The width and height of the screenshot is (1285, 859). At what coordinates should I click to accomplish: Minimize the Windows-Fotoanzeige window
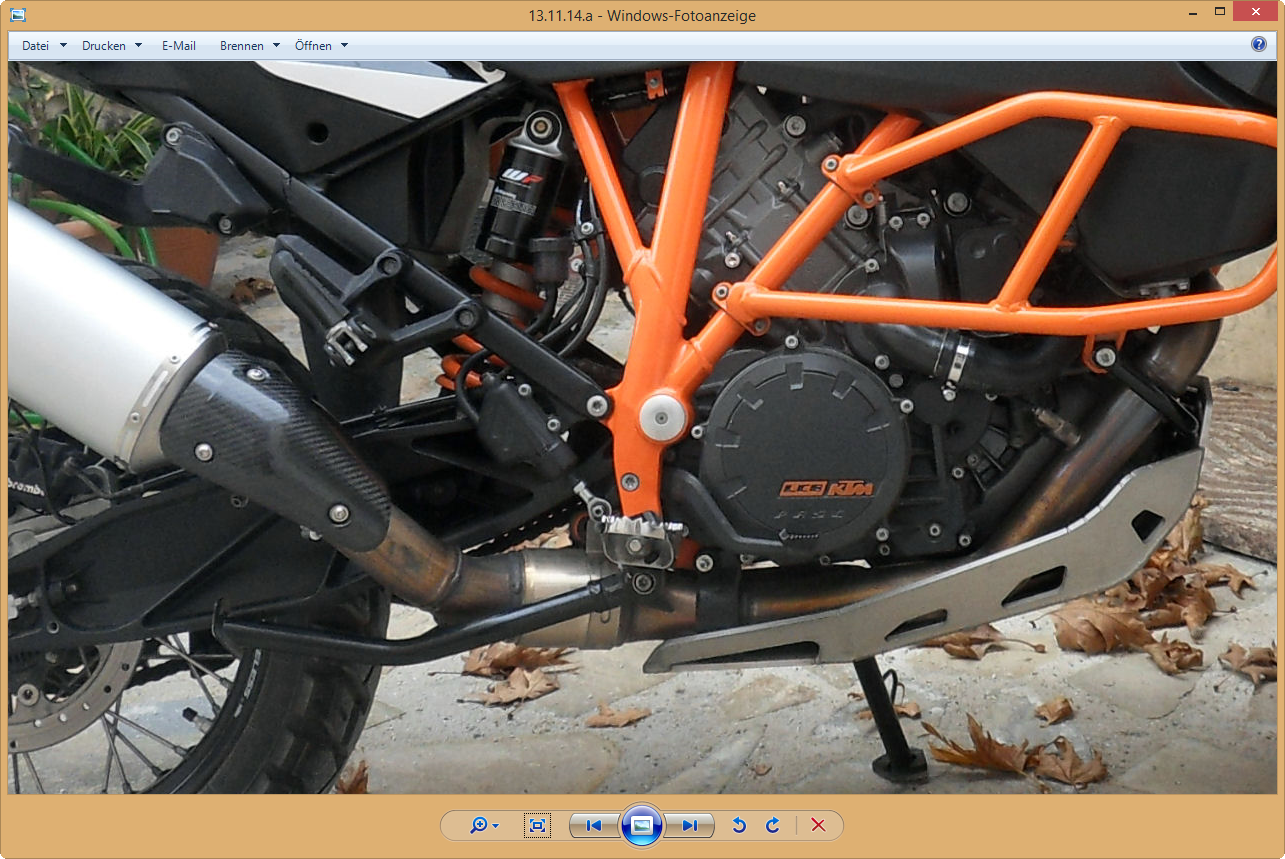tap(1190, 12)
